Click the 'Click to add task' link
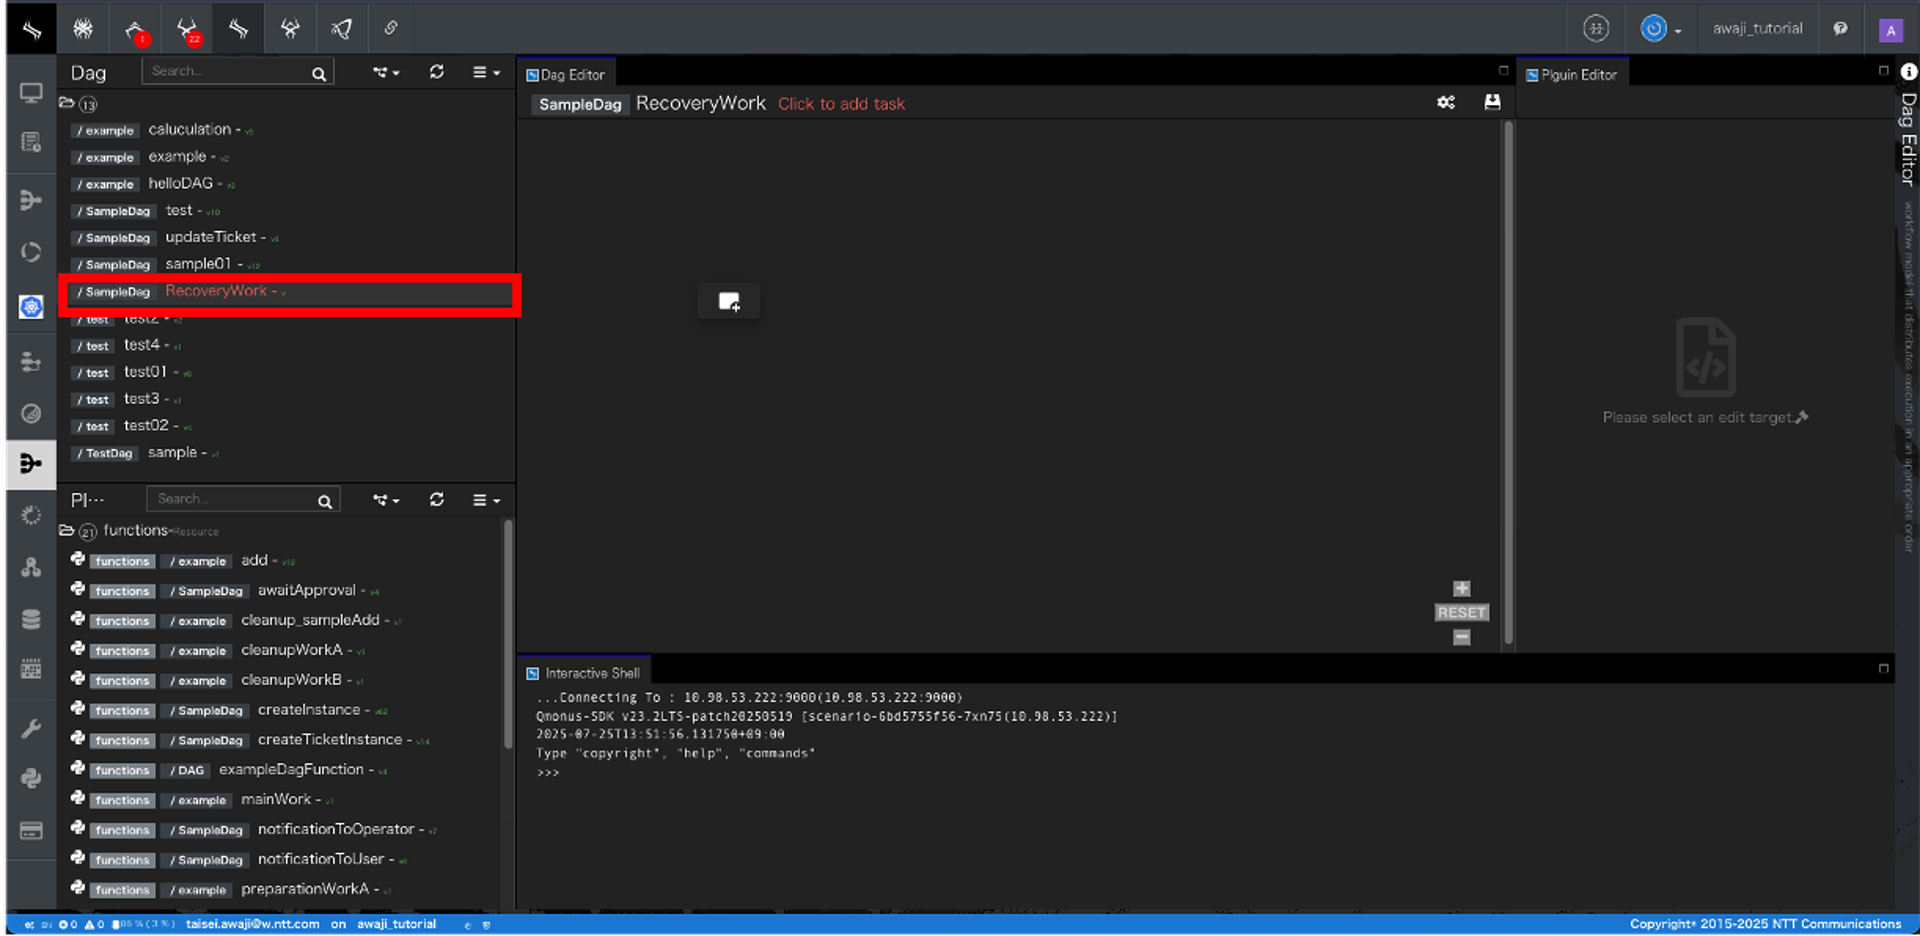The image size is (1920, 936). click(x=841, y=104)
